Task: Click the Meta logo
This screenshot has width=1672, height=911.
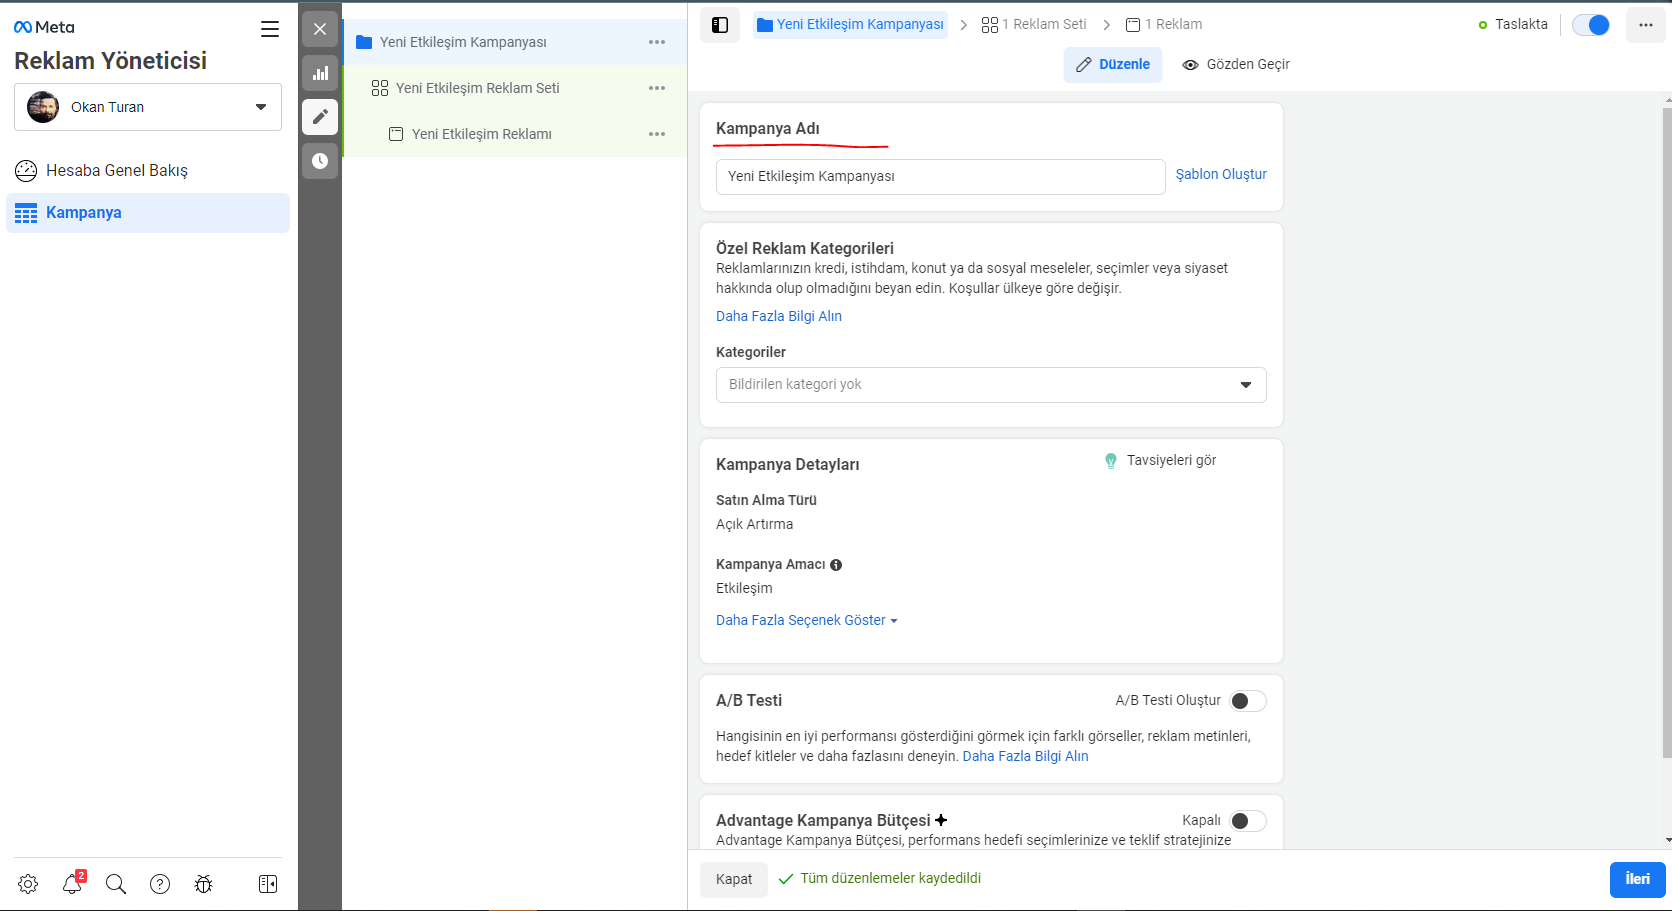Action: pos(44,28)
